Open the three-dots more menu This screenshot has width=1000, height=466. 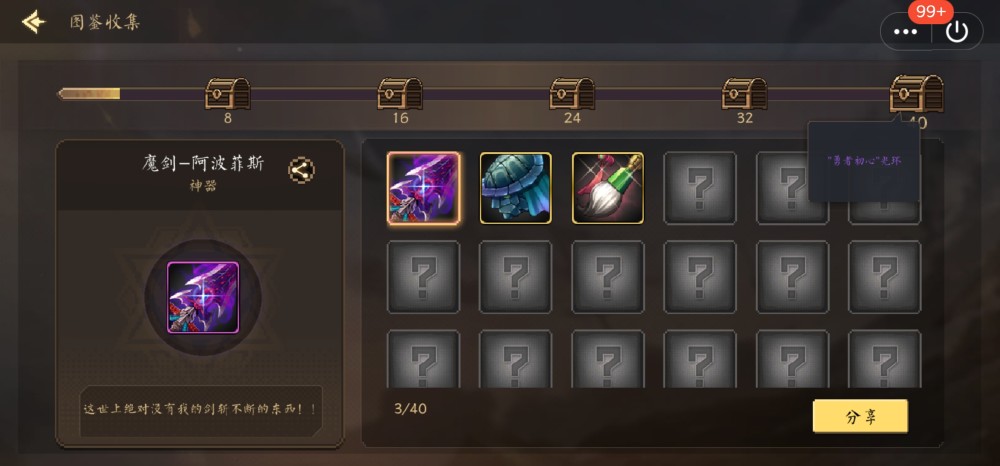coord(906,31)
